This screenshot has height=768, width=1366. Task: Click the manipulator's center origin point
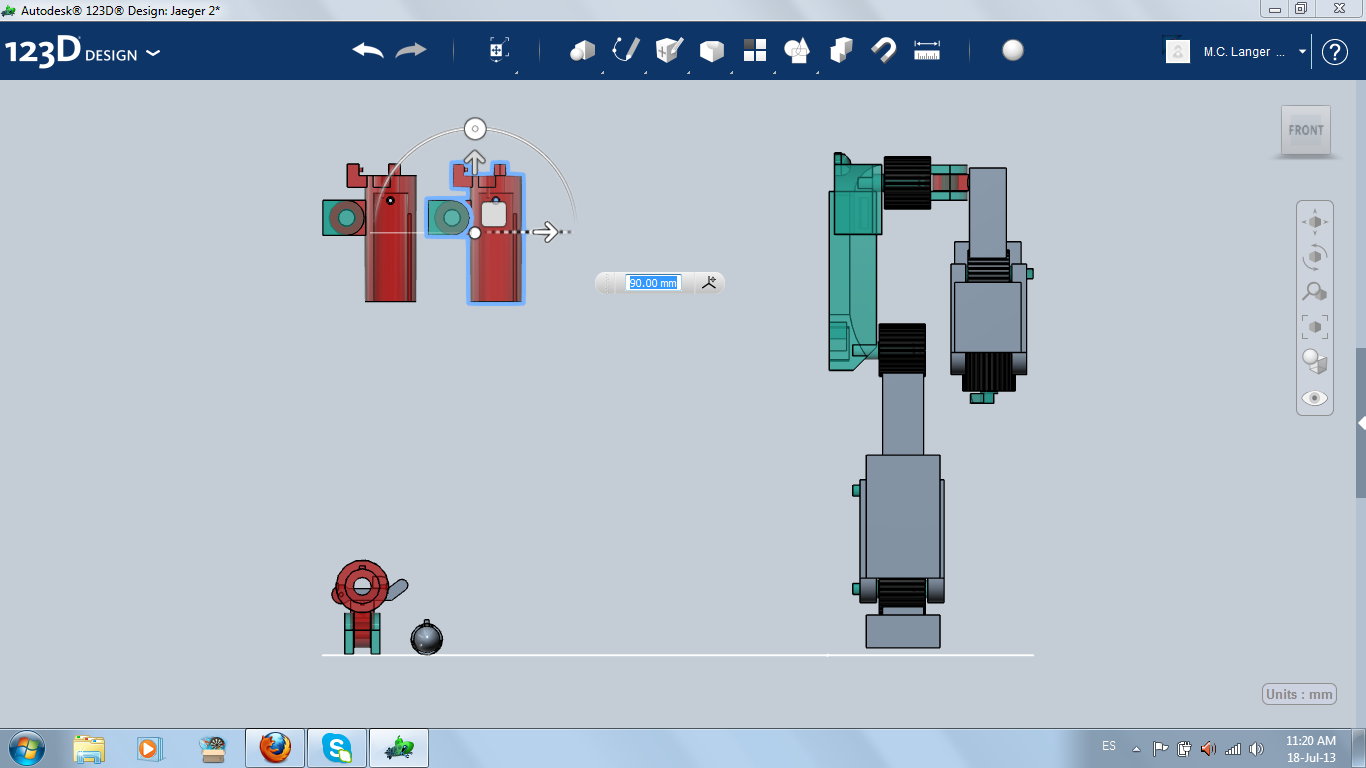click(475, 233)
